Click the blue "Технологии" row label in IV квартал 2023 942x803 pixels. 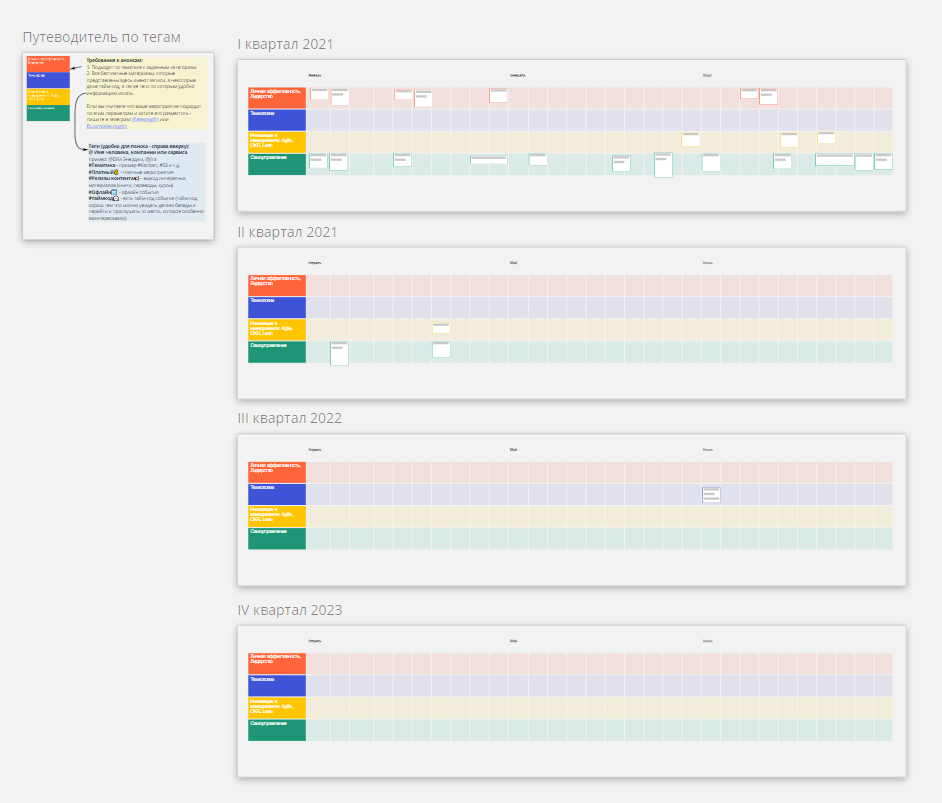click(277, 685)
